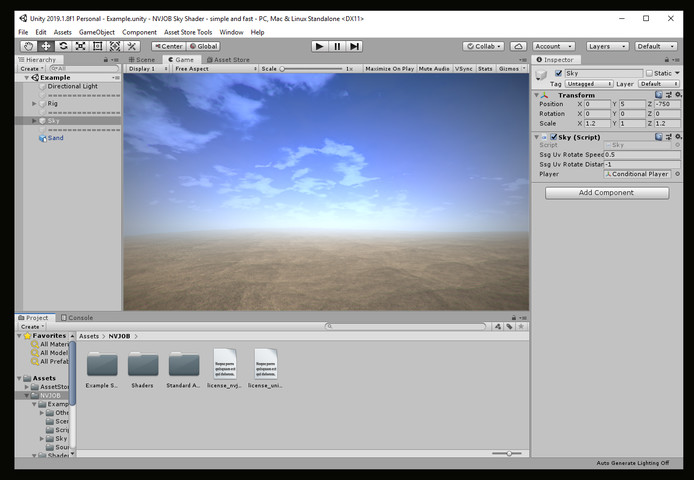Toggle Sky Script enabled checkbox

tap(553, 137)
